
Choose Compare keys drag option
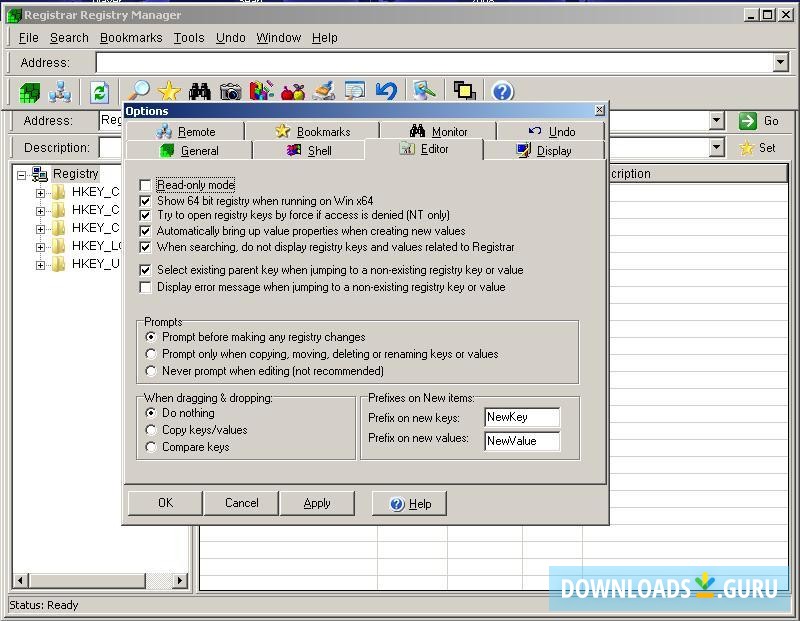pos(151,446)
